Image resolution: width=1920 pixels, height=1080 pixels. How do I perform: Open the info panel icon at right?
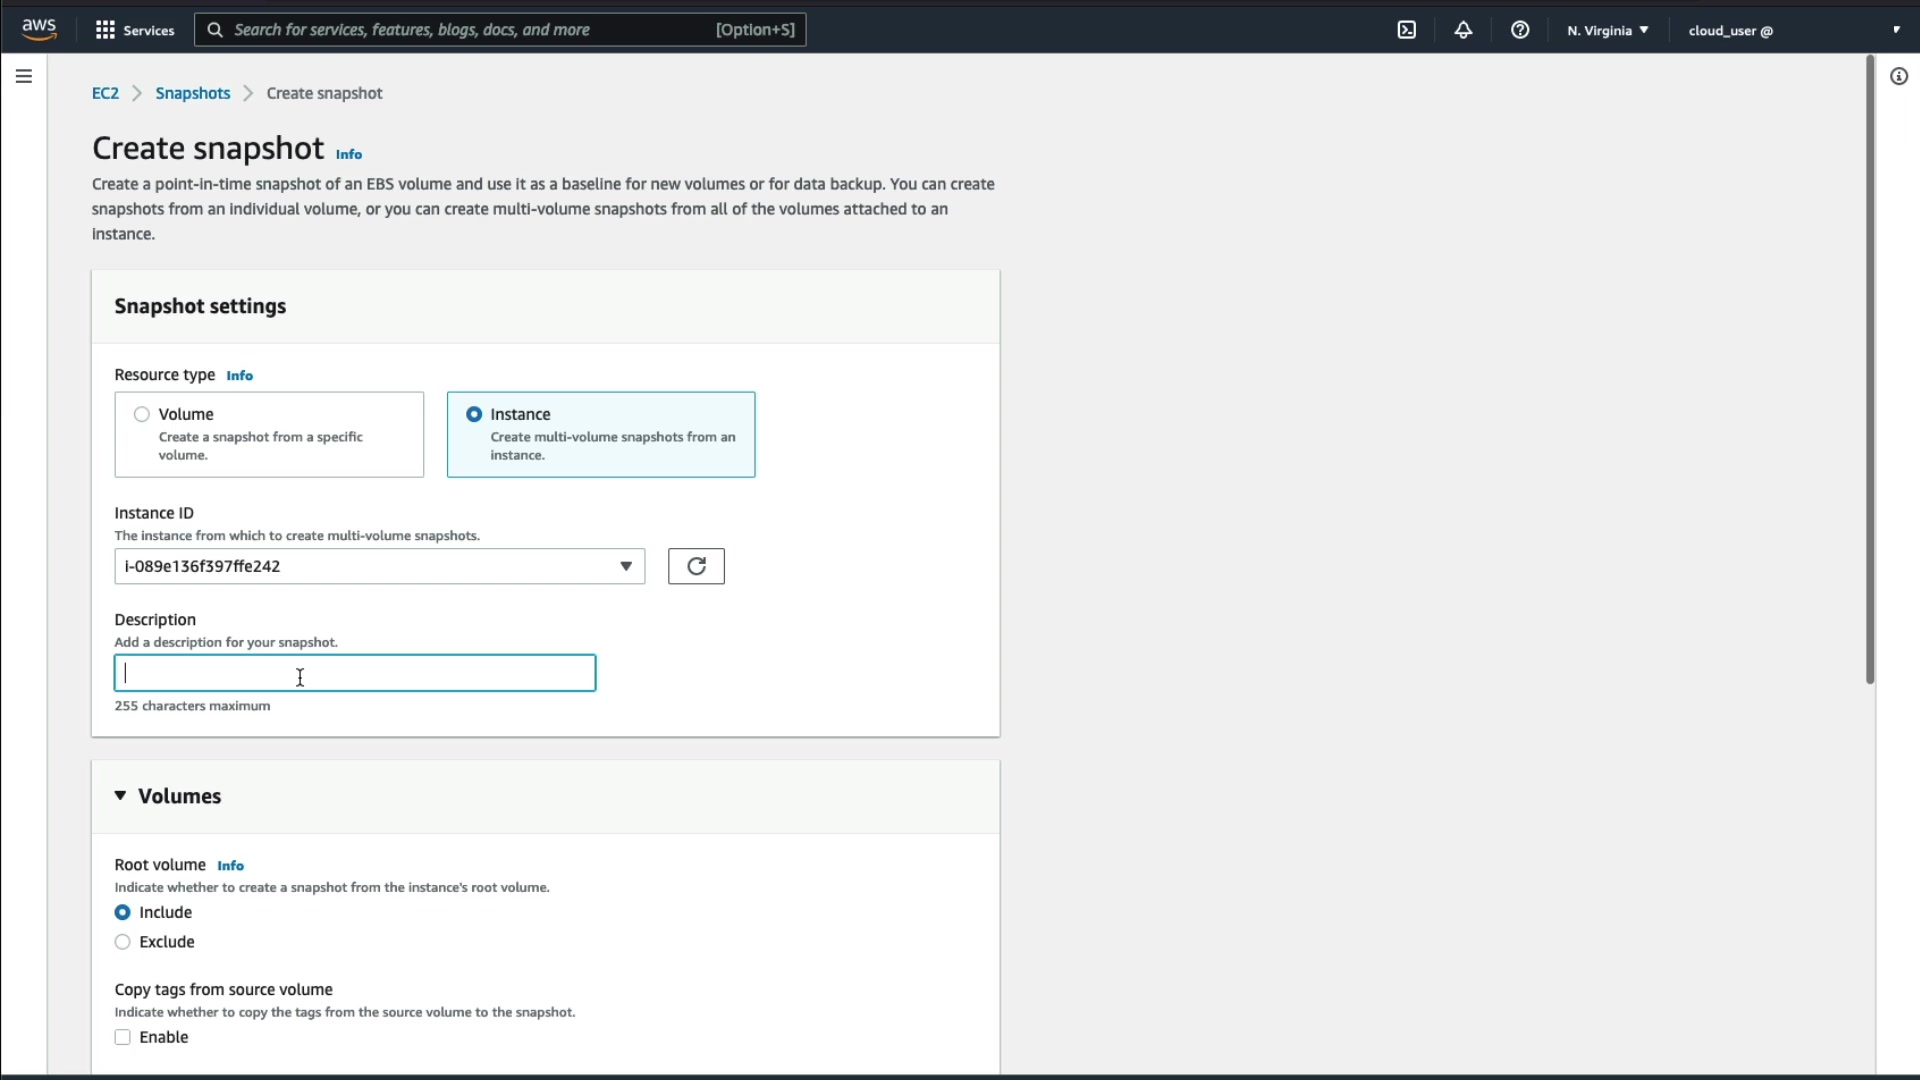(1899, 76)
